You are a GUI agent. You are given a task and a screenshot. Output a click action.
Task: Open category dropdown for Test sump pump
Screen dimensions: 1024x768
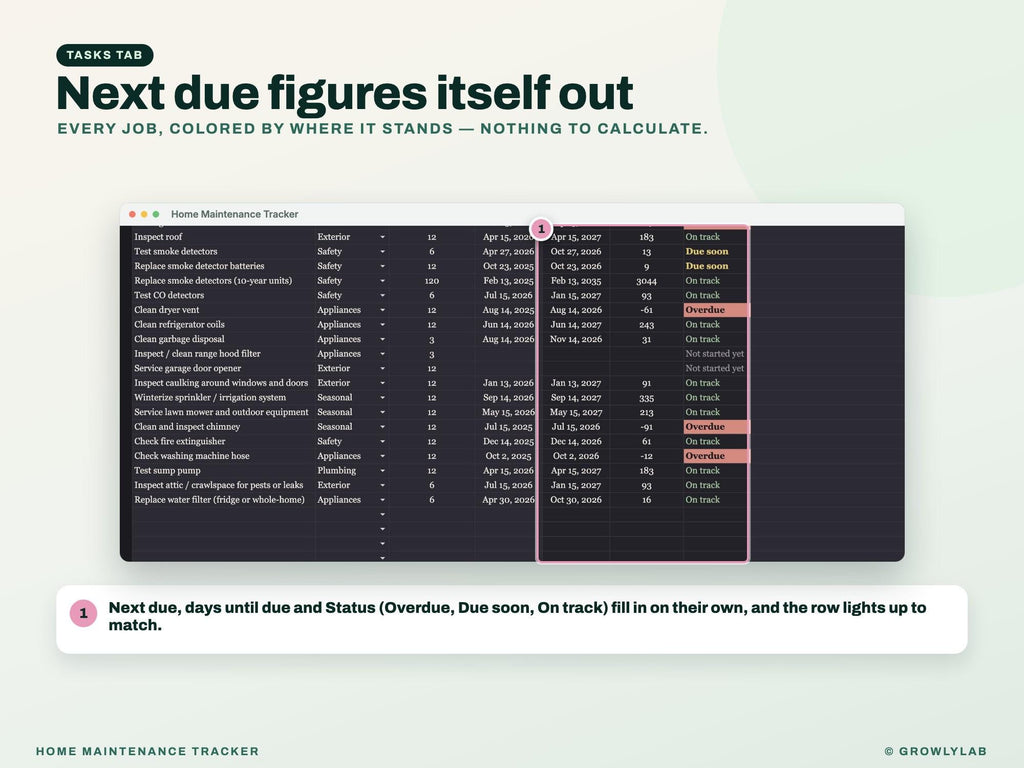click(383, 471)
